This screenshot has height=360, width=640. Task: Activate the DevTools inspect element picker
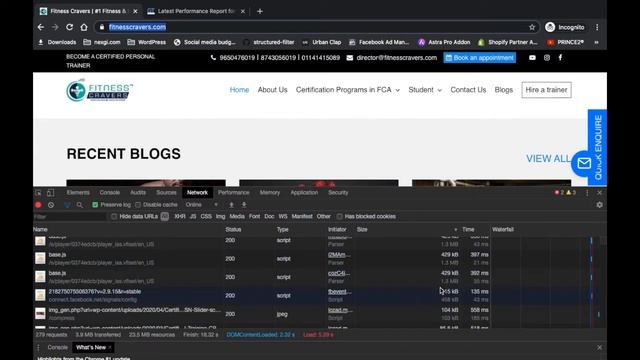pos(38,193)
